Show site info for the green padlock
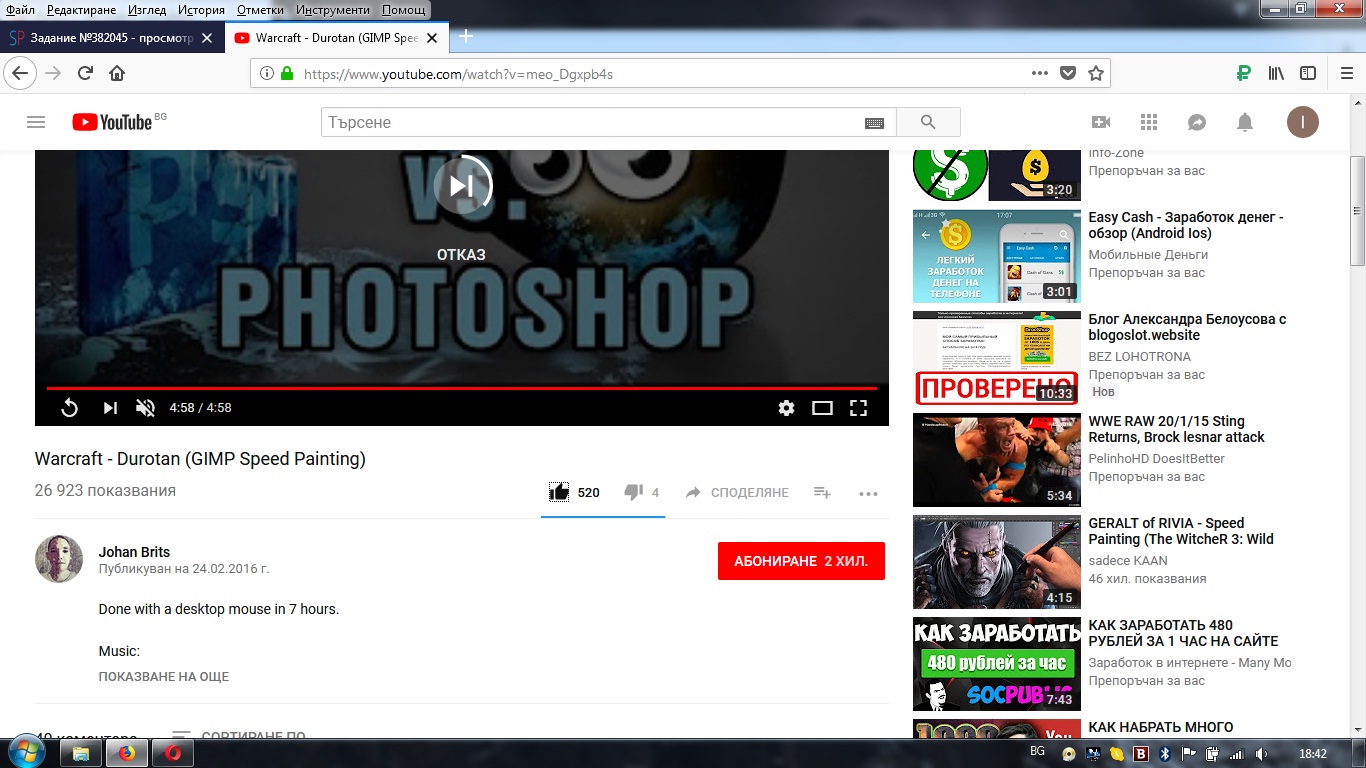Screen dimensions: 1366x768 pyautogui.click(x=288, y=74)
